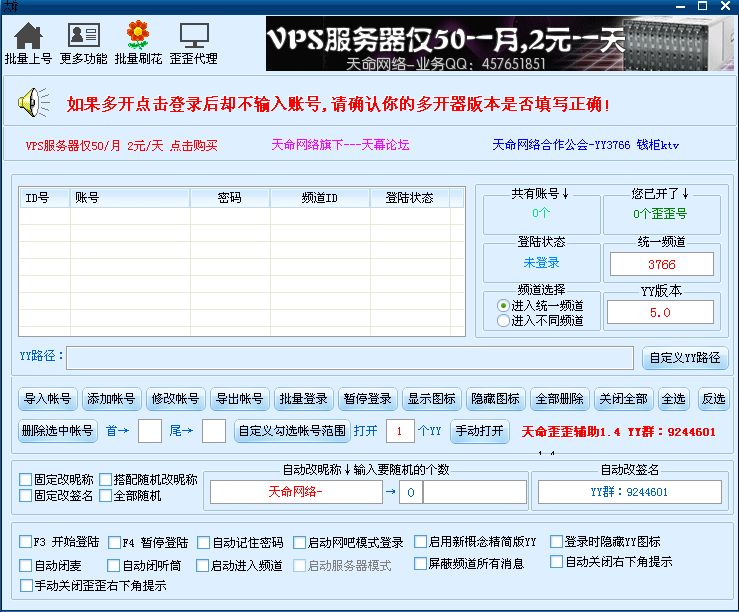Click 自动改签名 field with YY群：9244601
This screenshot has width=739, height=612.
[629, 492]
